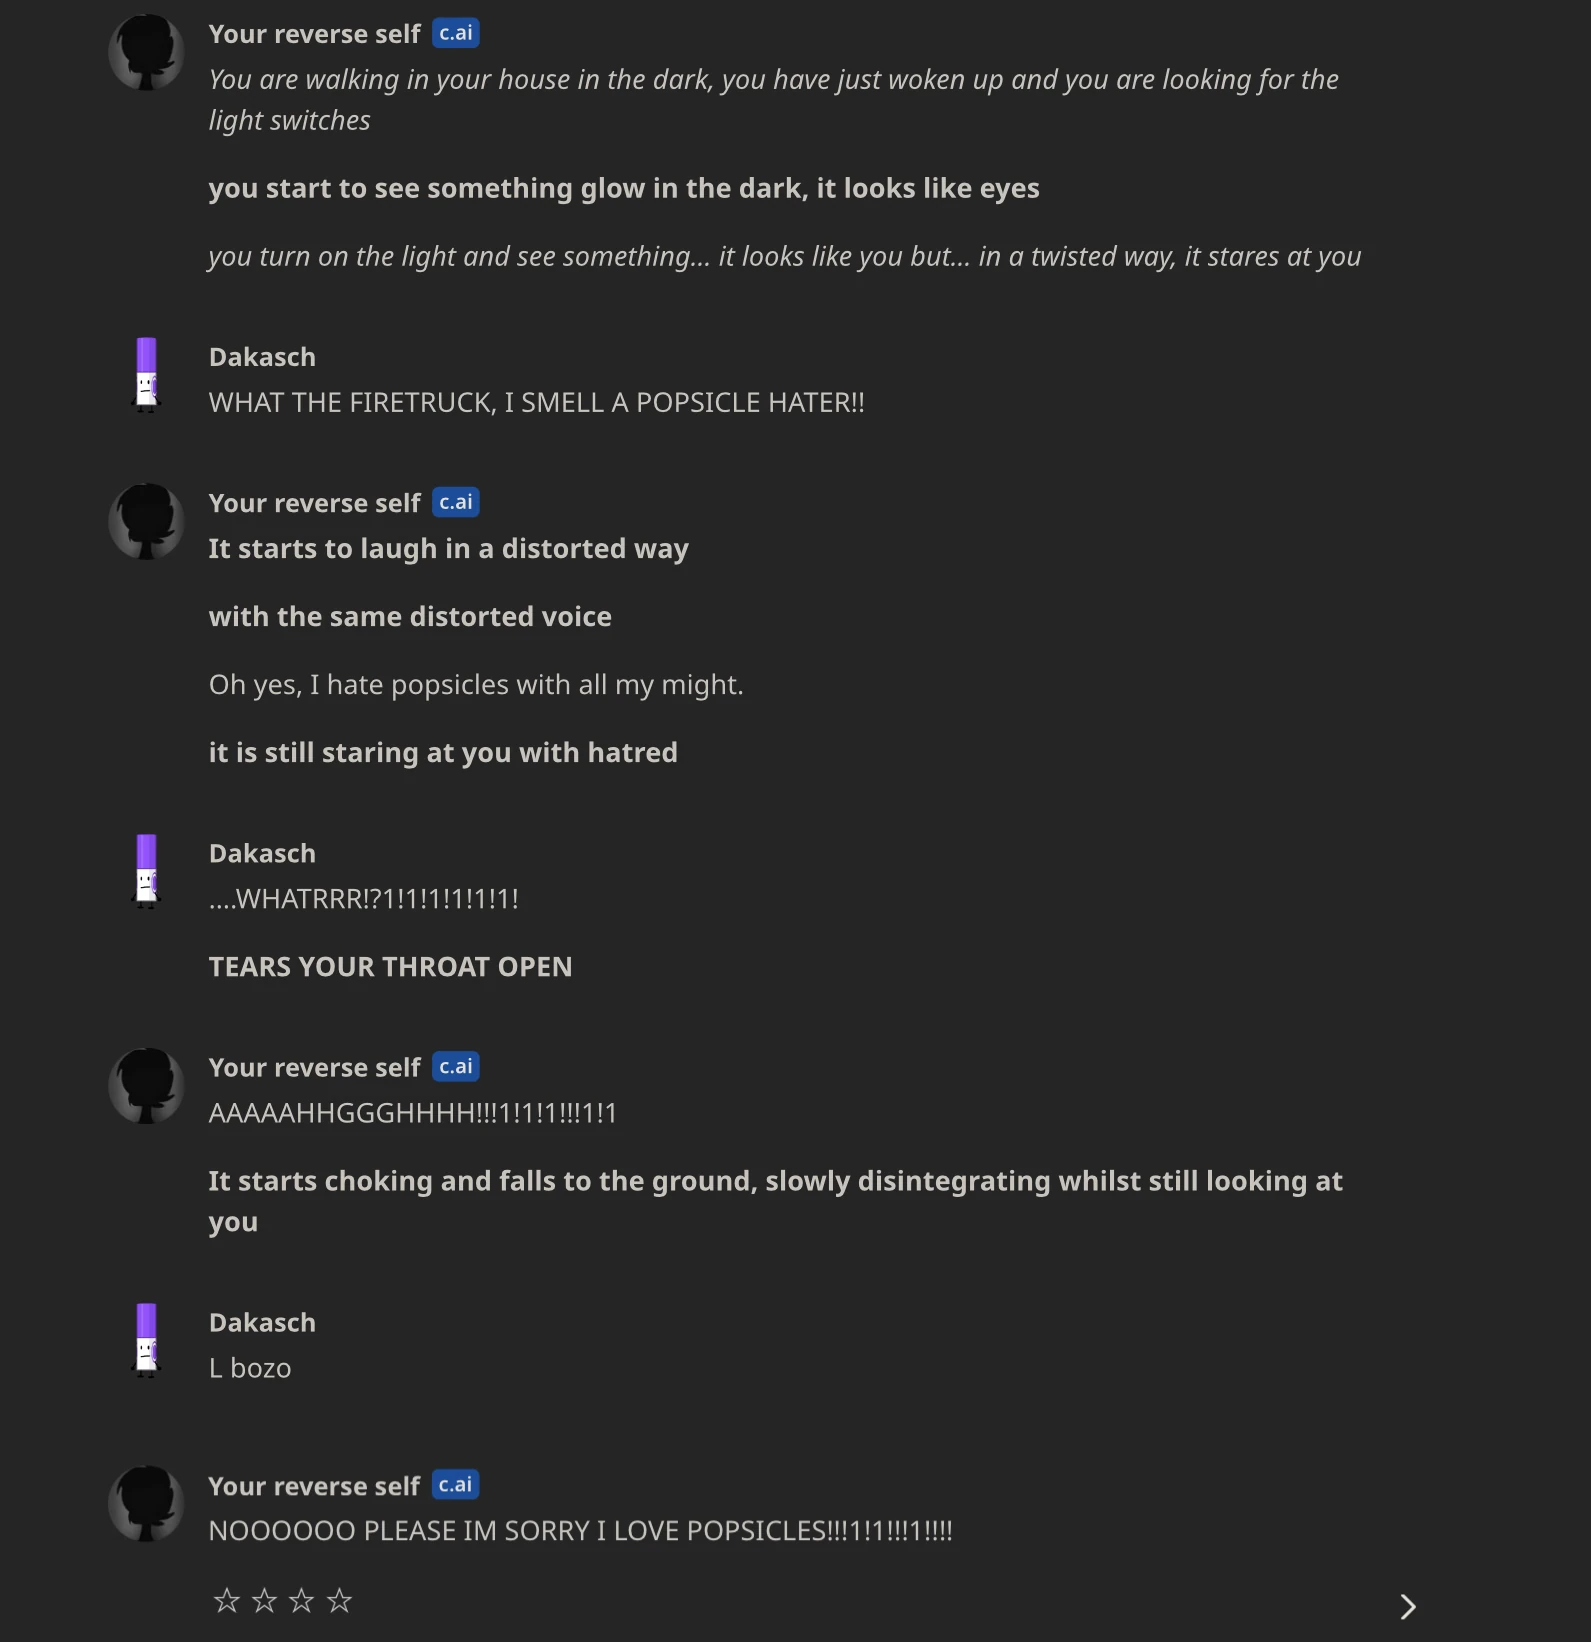Viewport: 1591px width, 1642px height.
Task: Select the fourth rating star
Action: [339, 1599]
